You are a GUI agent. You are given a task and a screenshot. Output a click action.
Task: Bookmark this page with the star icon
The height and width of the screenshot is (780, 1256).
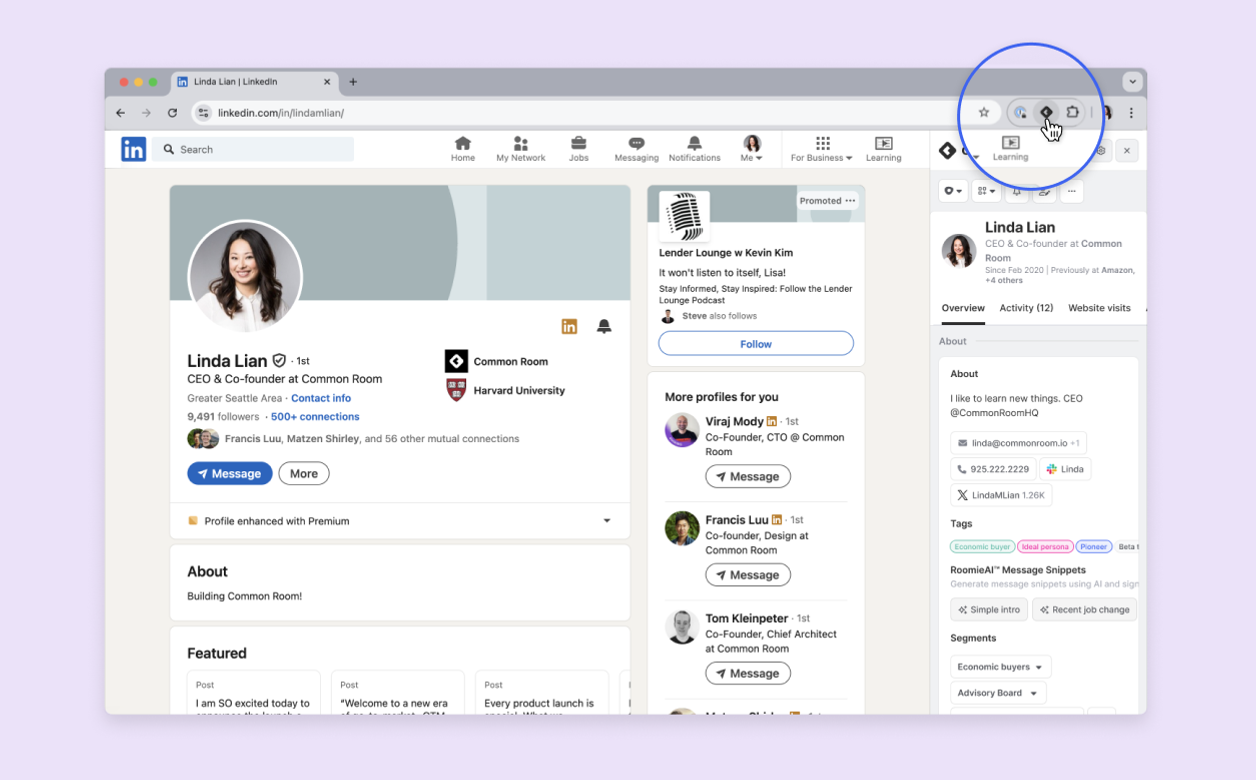pyautogui.click(x=984, y=112)
